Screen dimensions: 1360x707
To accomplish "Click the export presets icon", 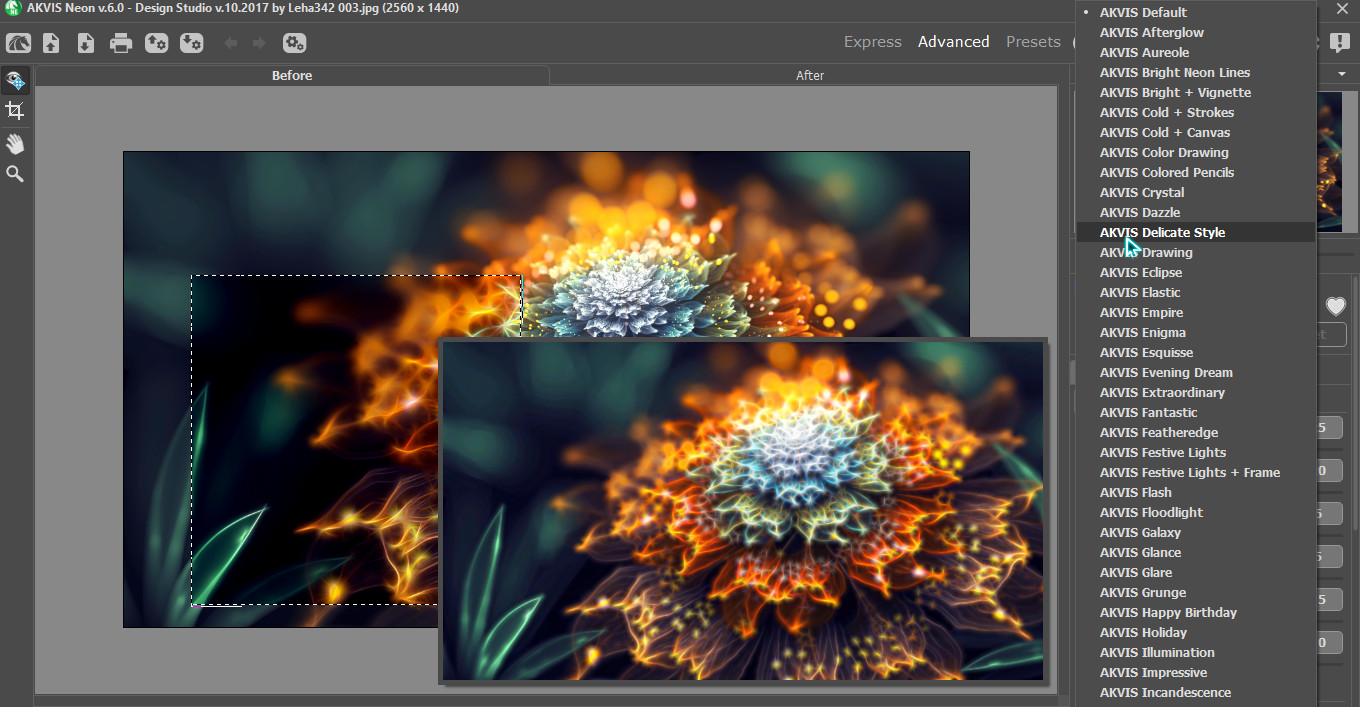I will tap(191, 43).
